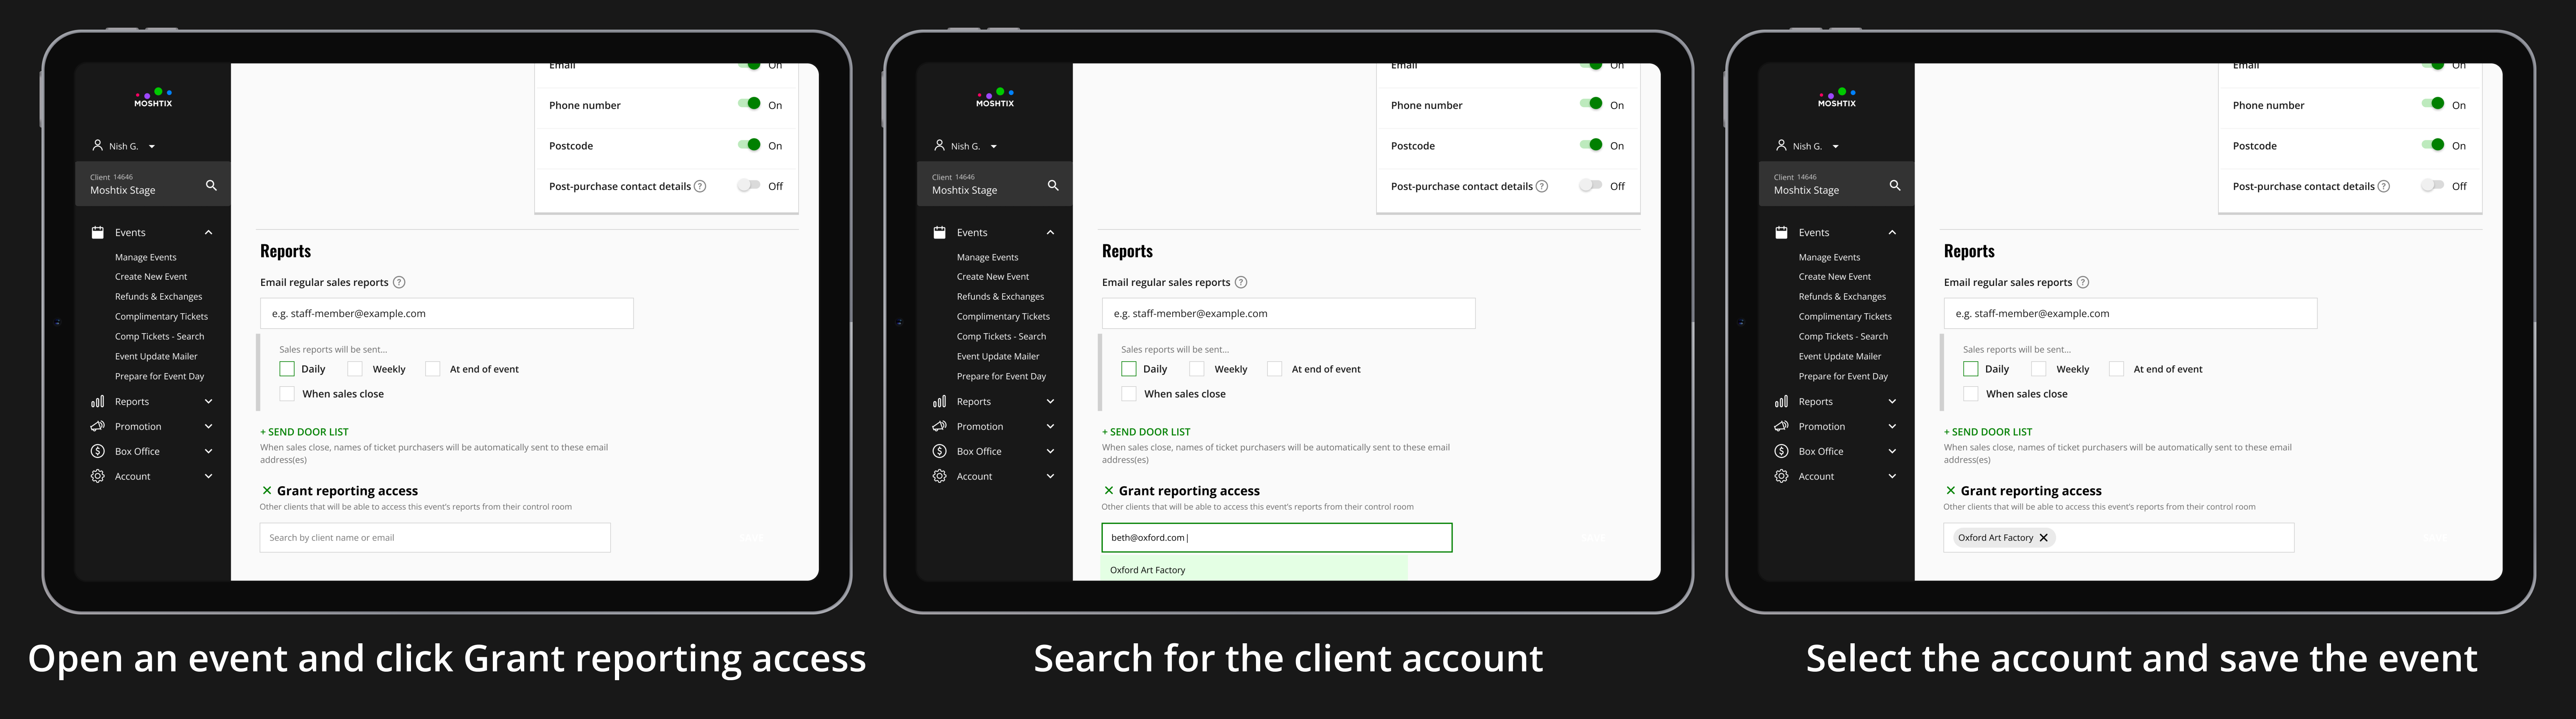Toggle Postcode switch on right tablet
Image resolution: width=2576 pixels, height=719 pixels.
click(x=2433, y=144)
